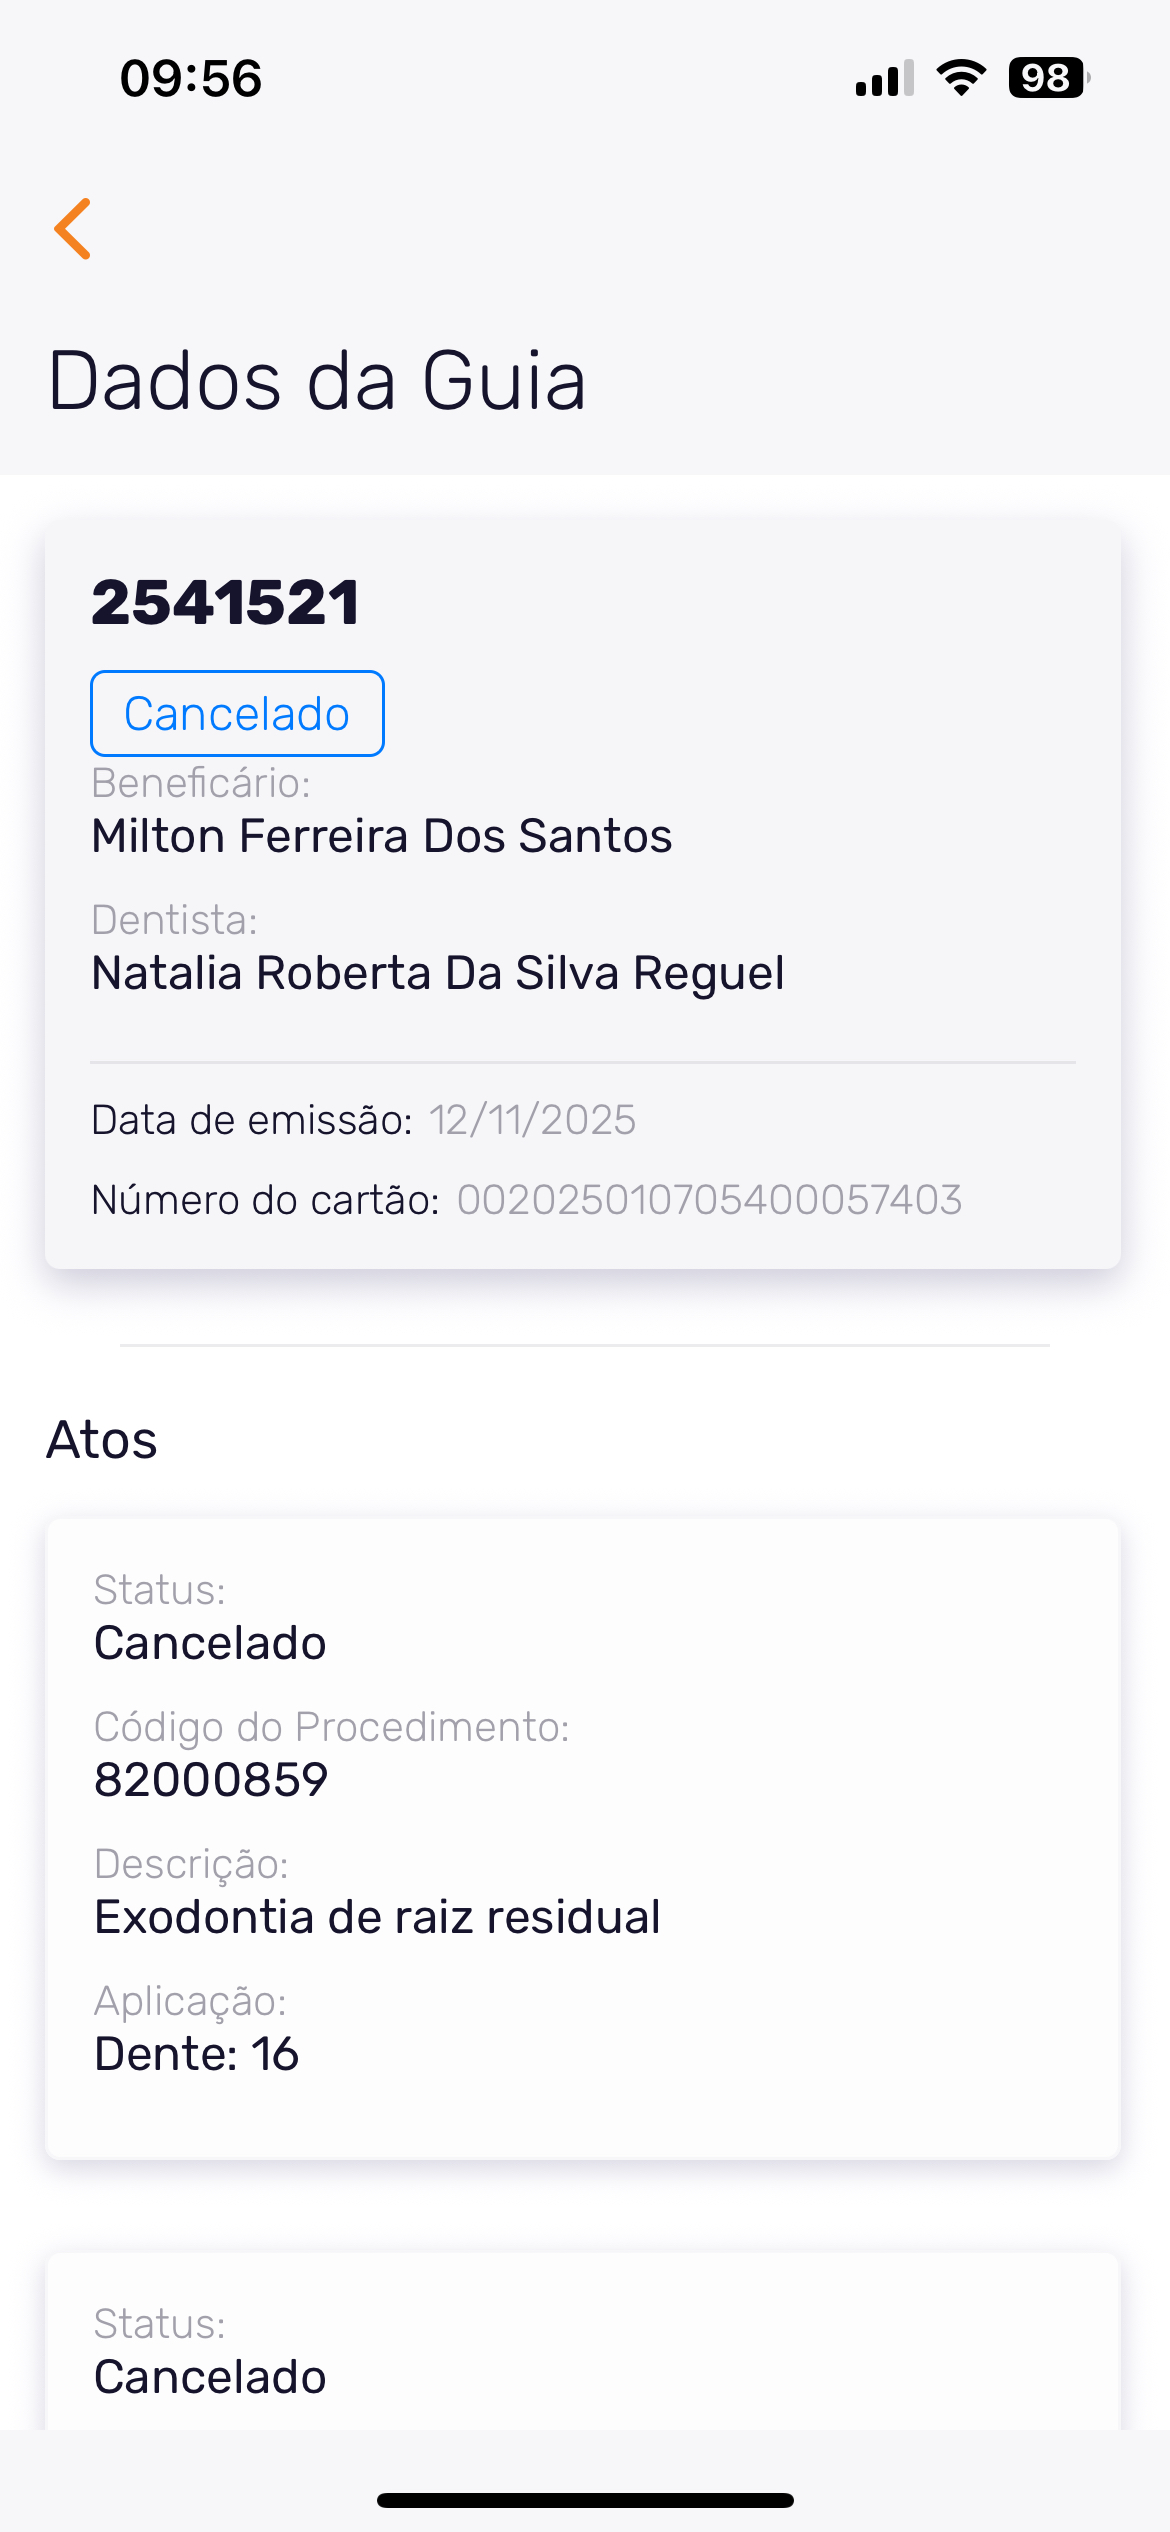Tap the orange back arrow
The width and height of the screenshot is (1170, 2532).
tap(73, 229)
